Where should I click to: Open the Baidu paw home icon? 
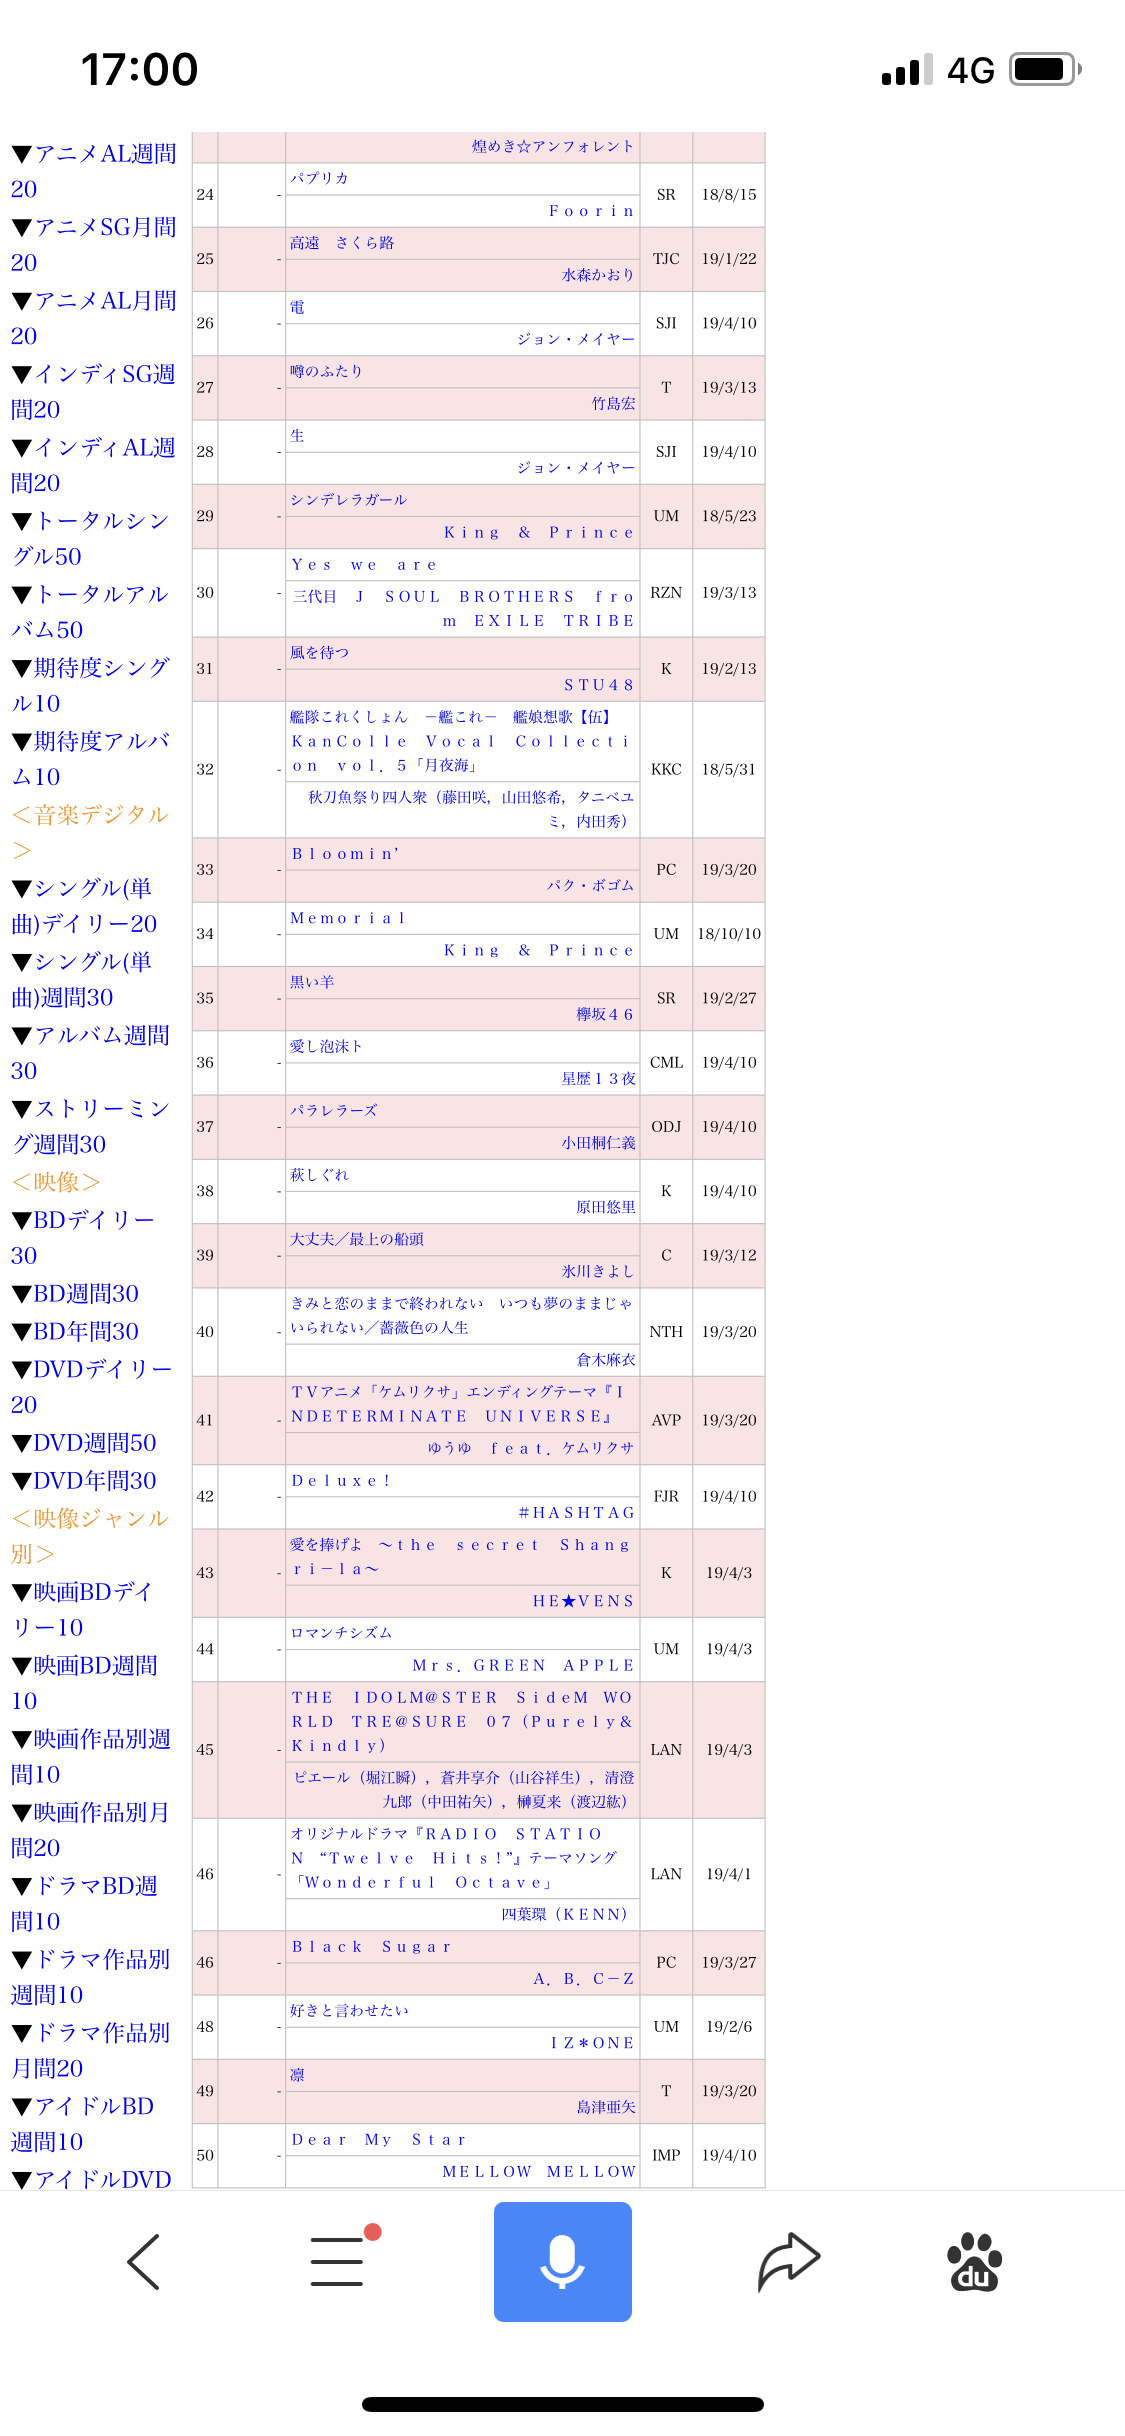[974, 2261]
